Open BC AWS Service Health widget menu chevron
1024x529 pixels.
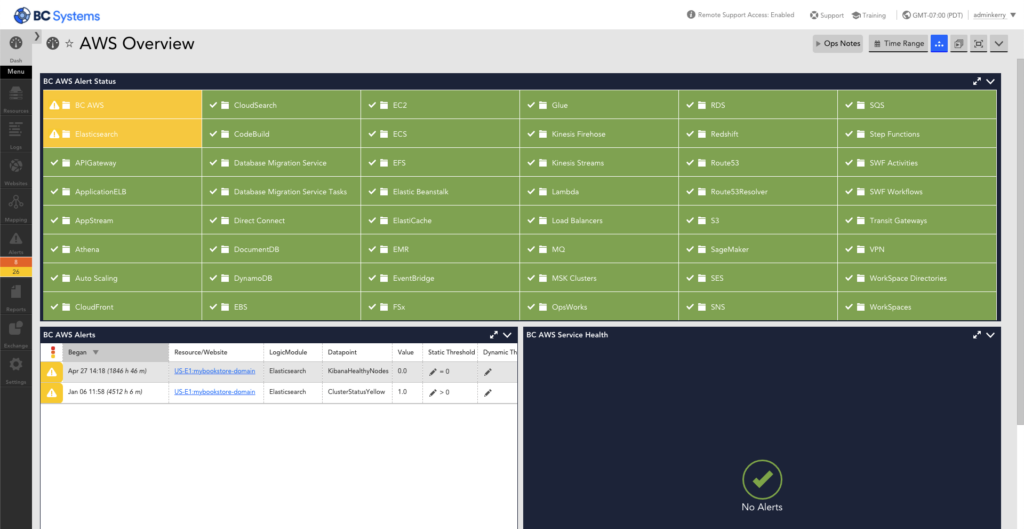click(x=991, y=334)
